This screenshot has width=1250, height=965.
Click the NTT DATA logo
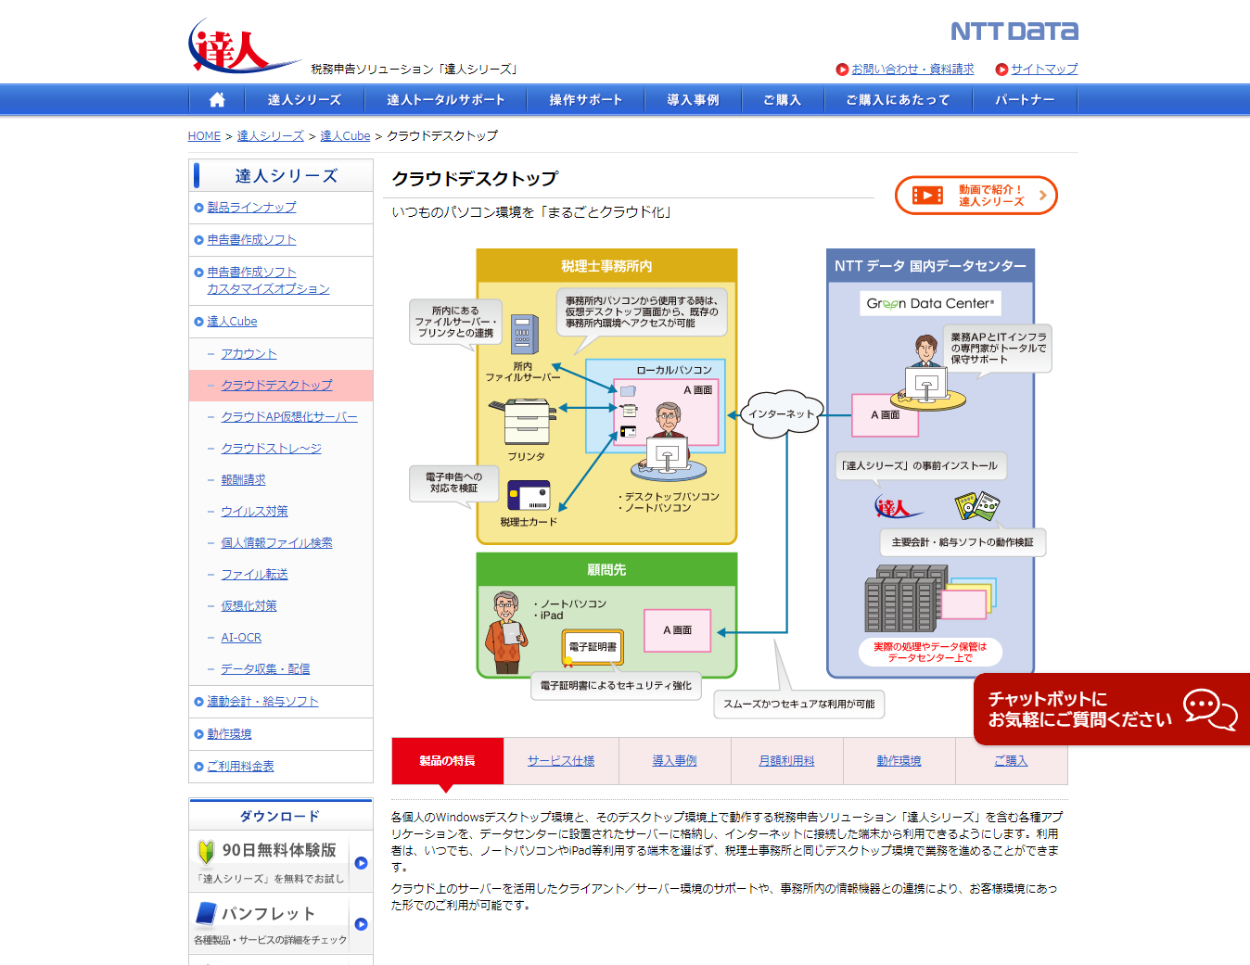pyautogui.click(x=1014, y=32)
